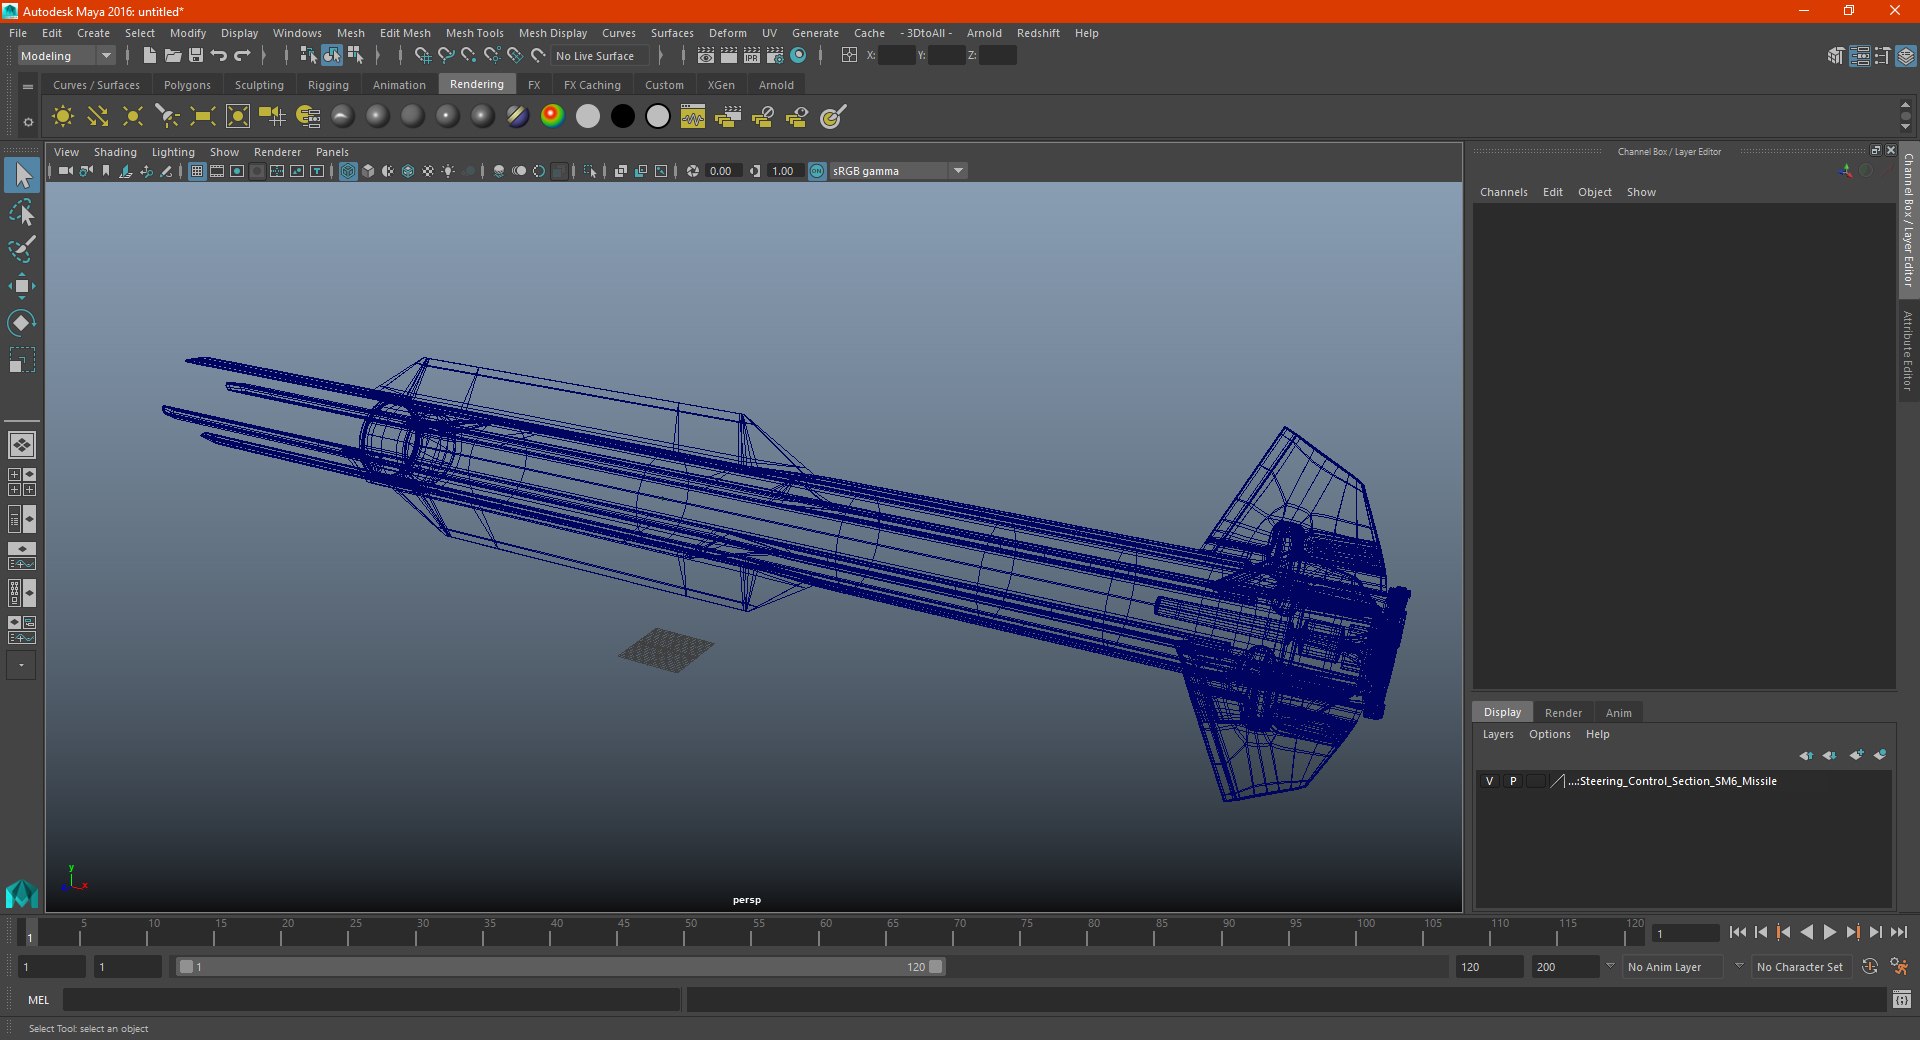Activate the Move tool in toolbox
The height and width of the screenshot is (1040, 1920).
22,286
